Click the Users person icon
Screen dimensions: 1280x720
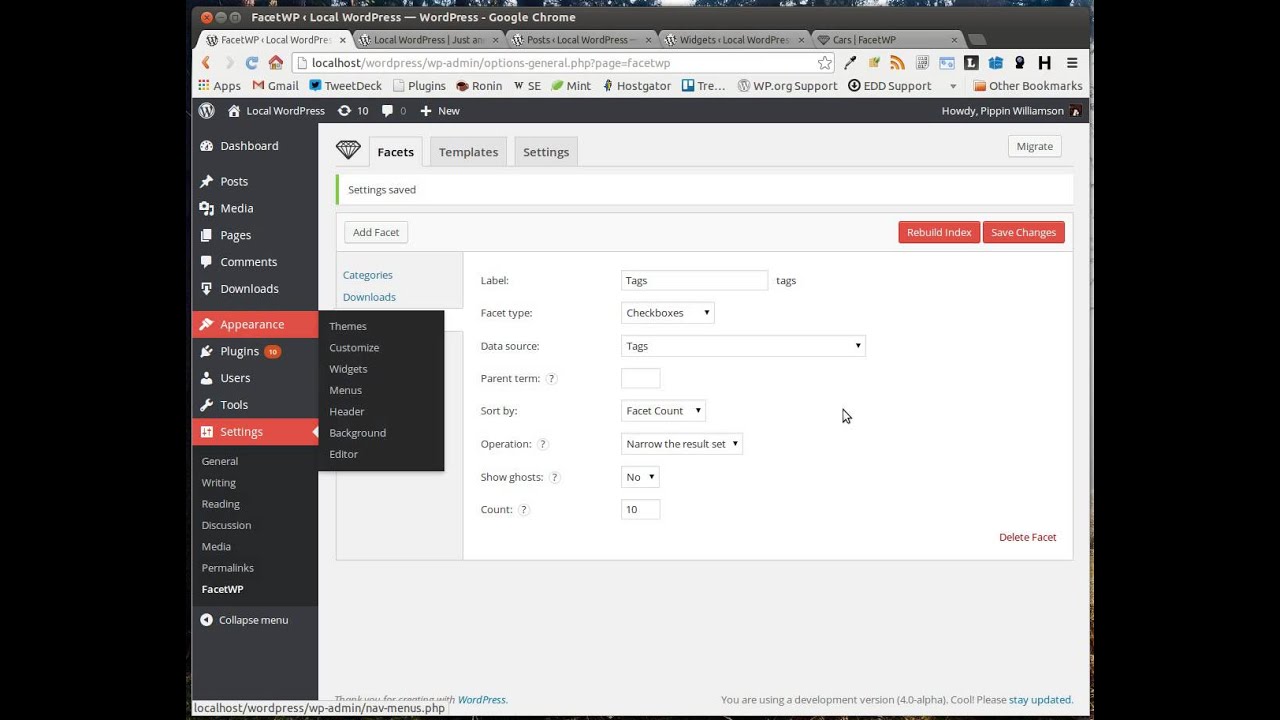pos(206,378)
